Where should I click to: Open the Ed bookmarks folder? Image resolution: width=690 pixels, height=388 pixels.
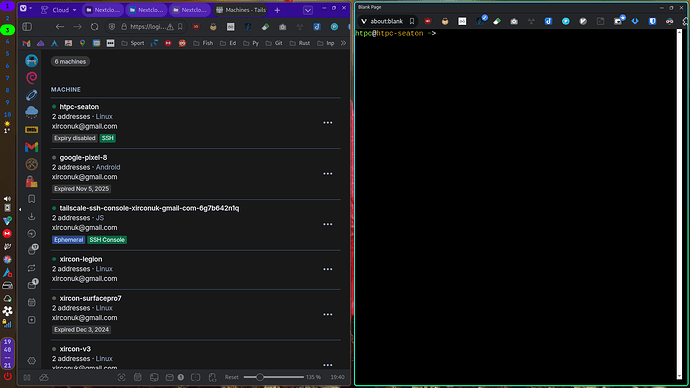click(x=228, y=43)
